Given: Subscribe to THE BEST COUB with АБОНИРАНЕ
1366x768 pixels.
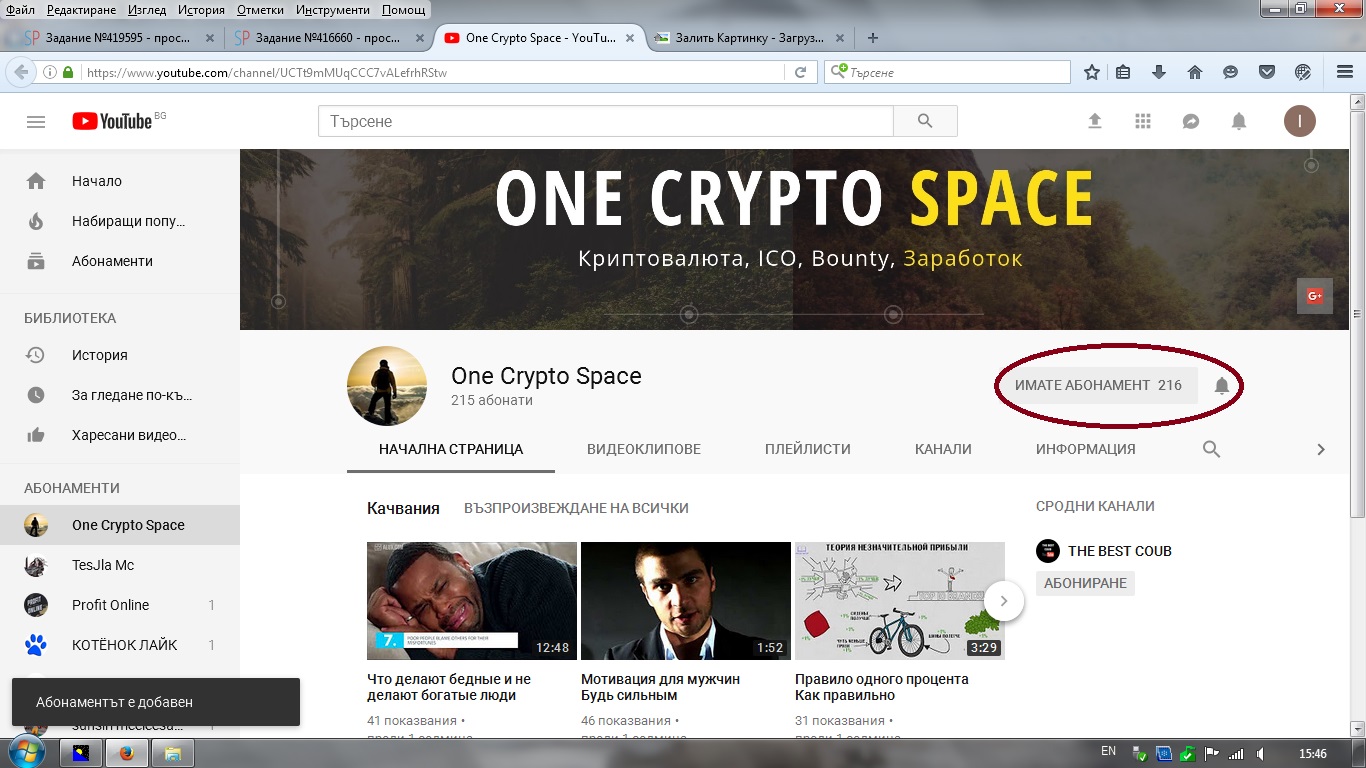Looking at the screenshot, I should coord(1085,583).
